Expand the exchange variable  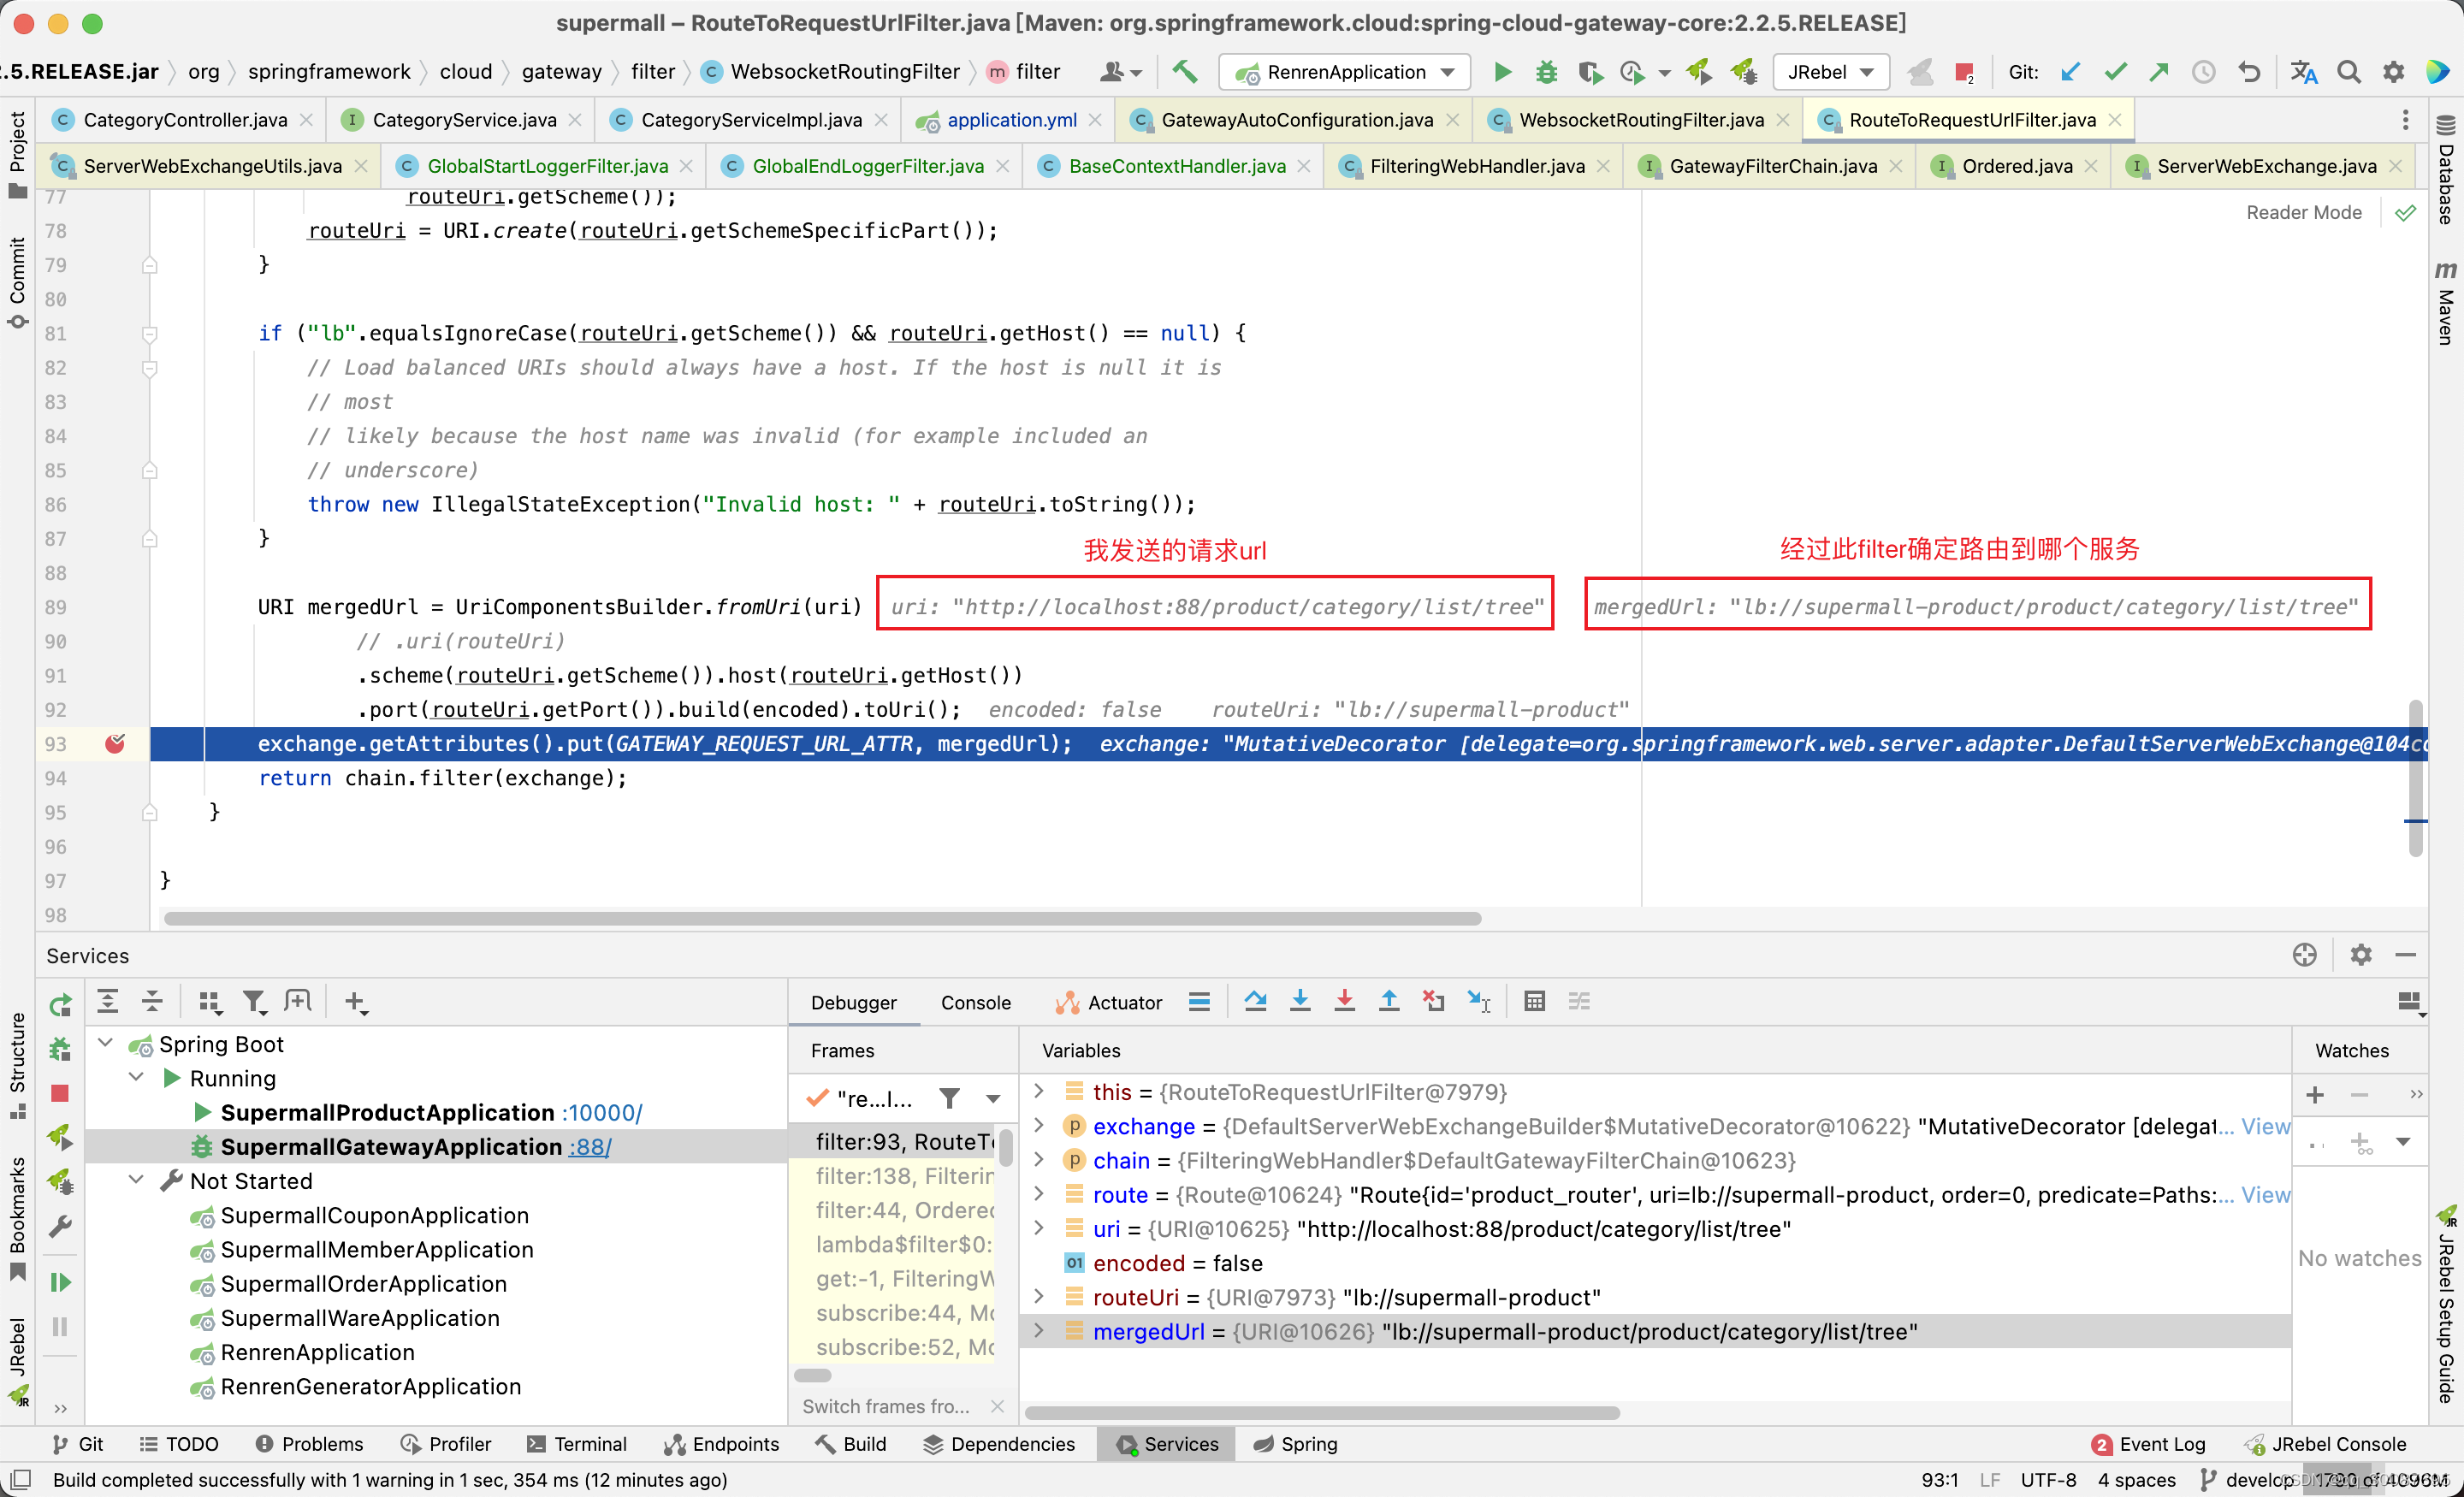[1038, 1126]
